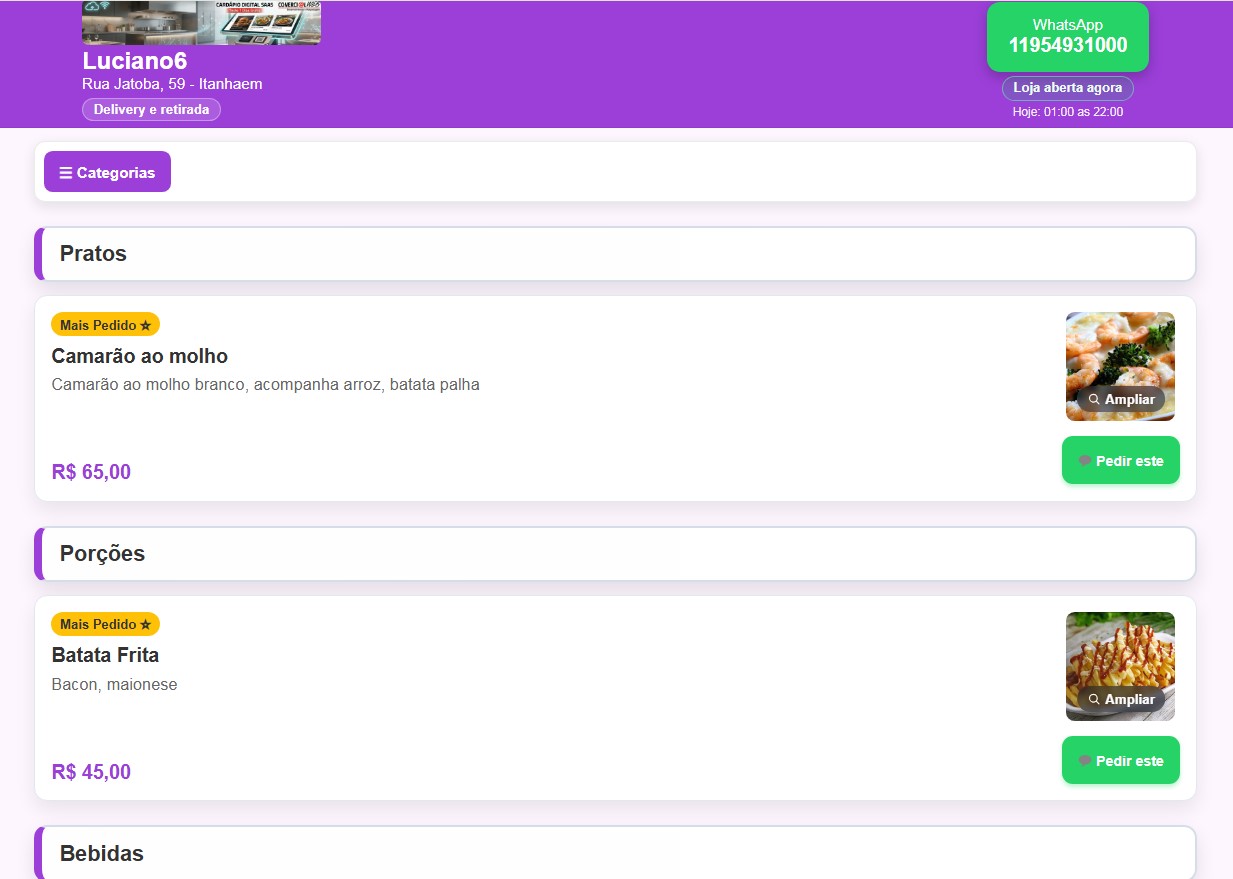Click the Batata Frita item title
This screenshot has width=1233, height=879.
(x=105, y=655)
